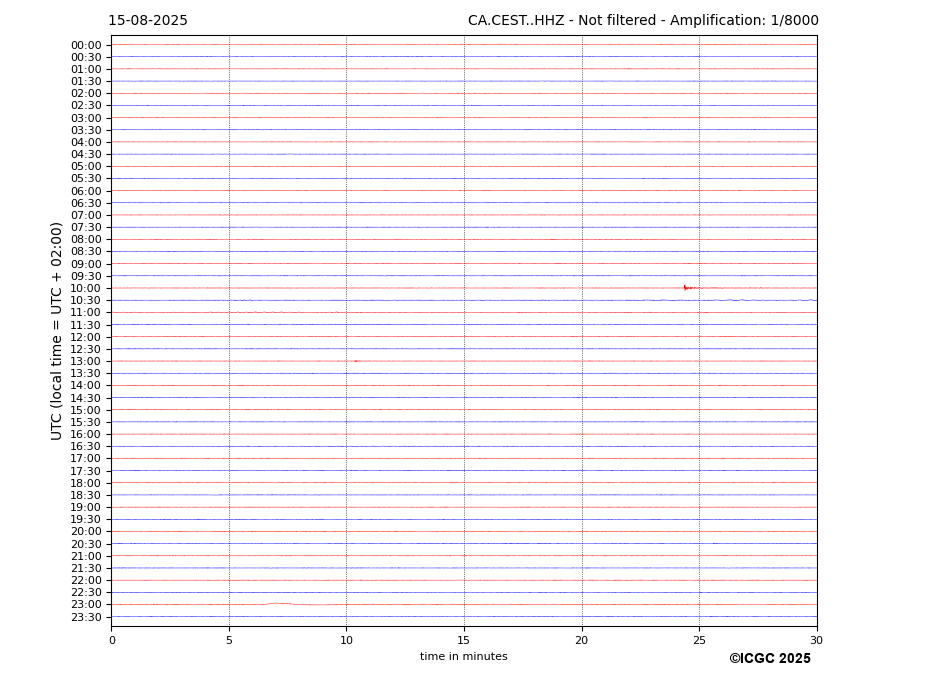
Task: Click the 02:30 time row label
Action: pos(86,106)
